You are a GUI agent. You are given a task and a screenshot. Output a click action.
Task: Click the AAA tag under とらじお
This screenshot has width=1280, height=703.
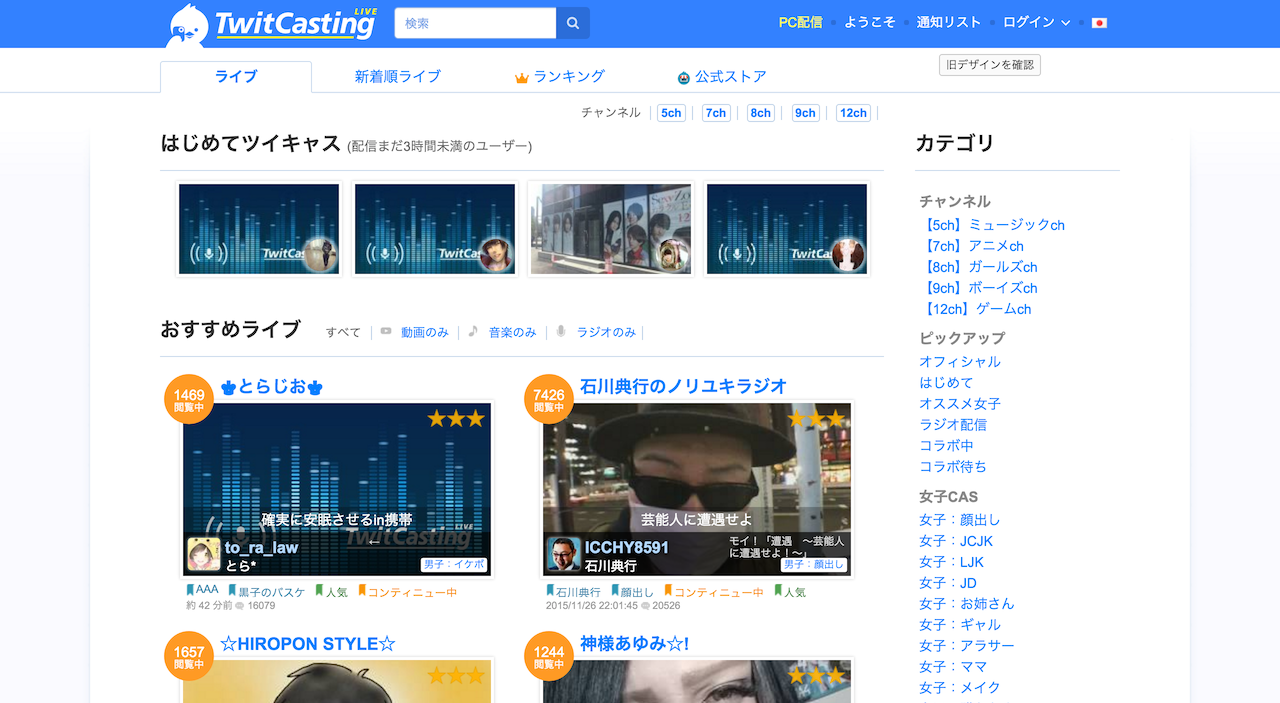(x=202, y=590)
